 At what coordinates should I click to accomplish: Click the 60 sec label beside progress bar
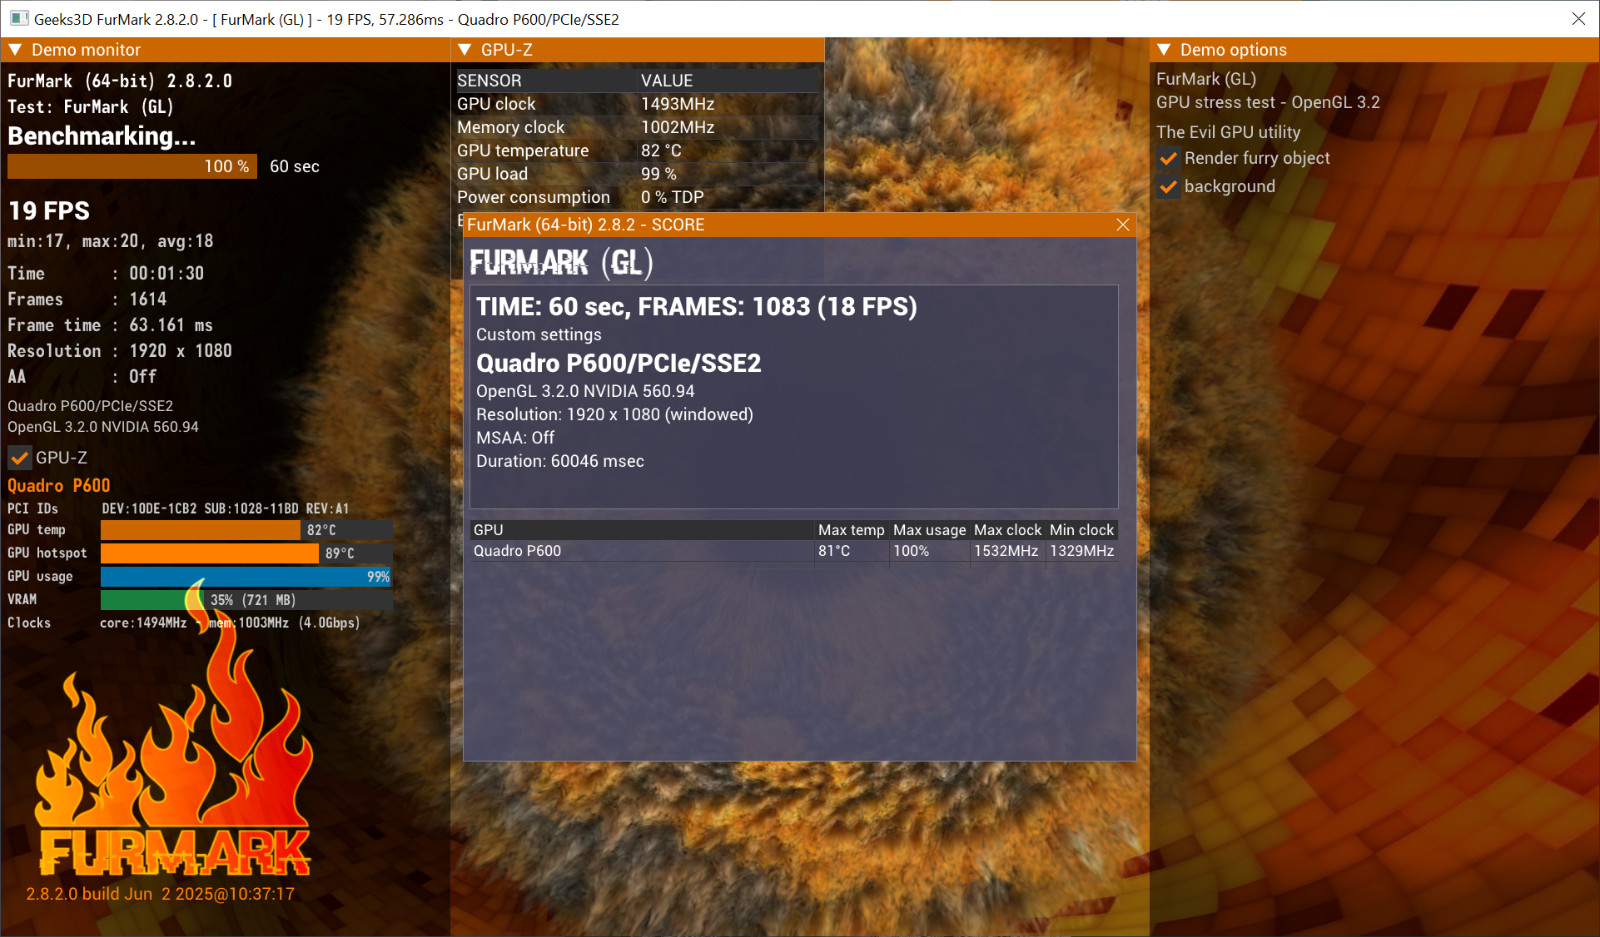295,167
